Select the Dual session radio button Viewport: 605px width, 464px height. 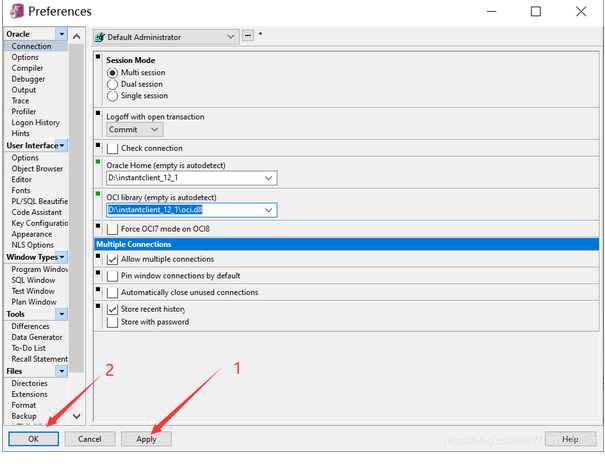pyautogui.click(x=112, y=84)
